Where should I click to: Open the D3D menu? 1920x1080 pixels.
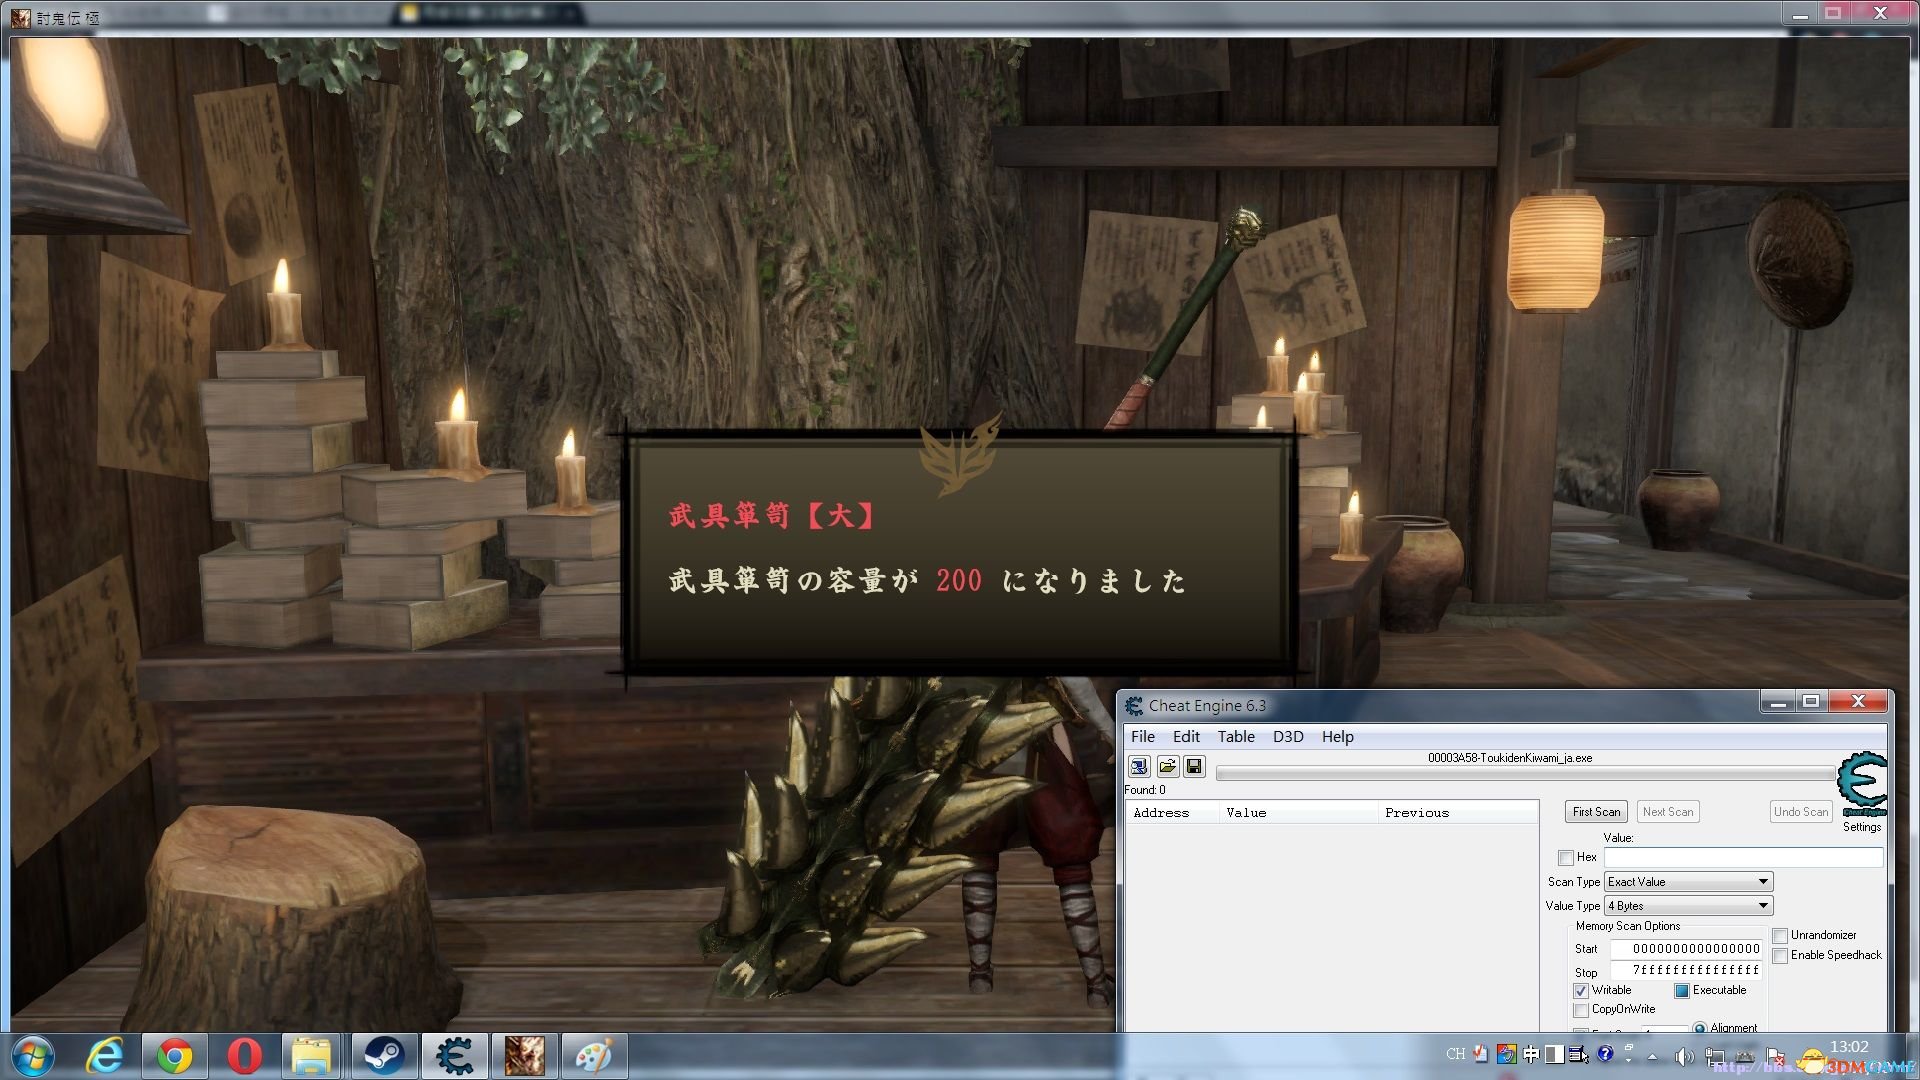(1288, 737)
